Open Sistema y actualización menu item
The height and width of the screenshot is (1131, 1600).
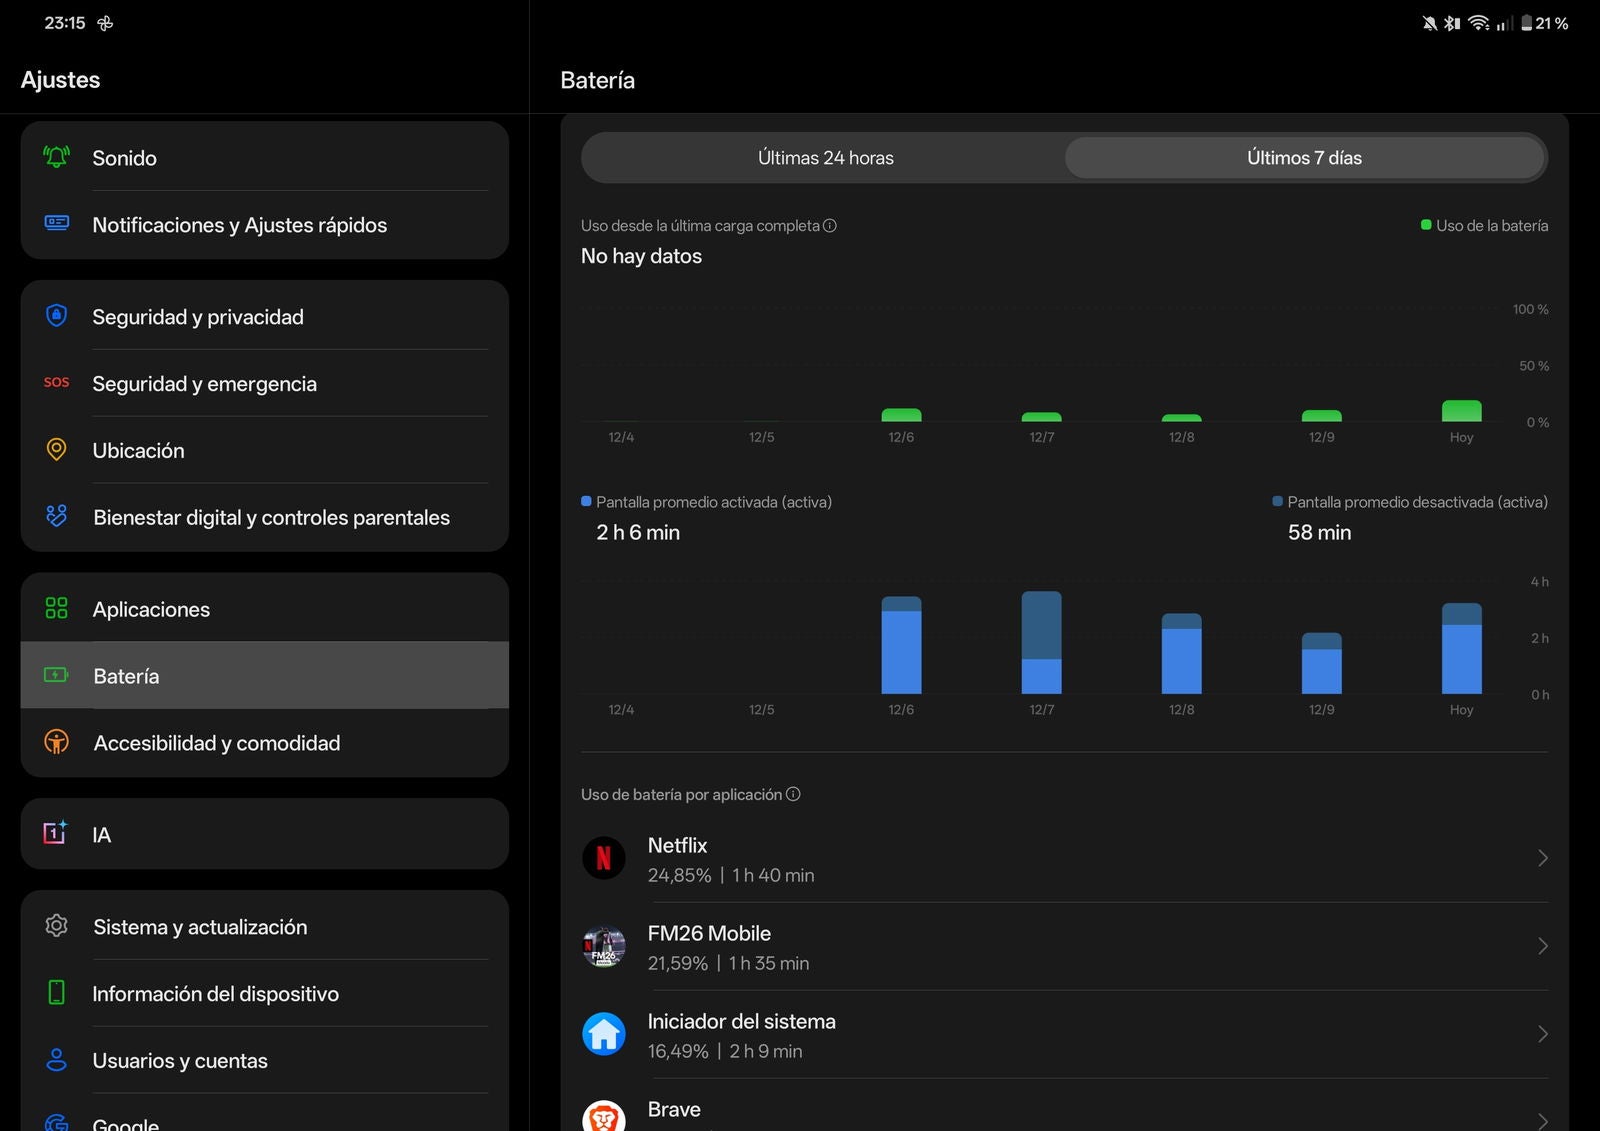200,927
